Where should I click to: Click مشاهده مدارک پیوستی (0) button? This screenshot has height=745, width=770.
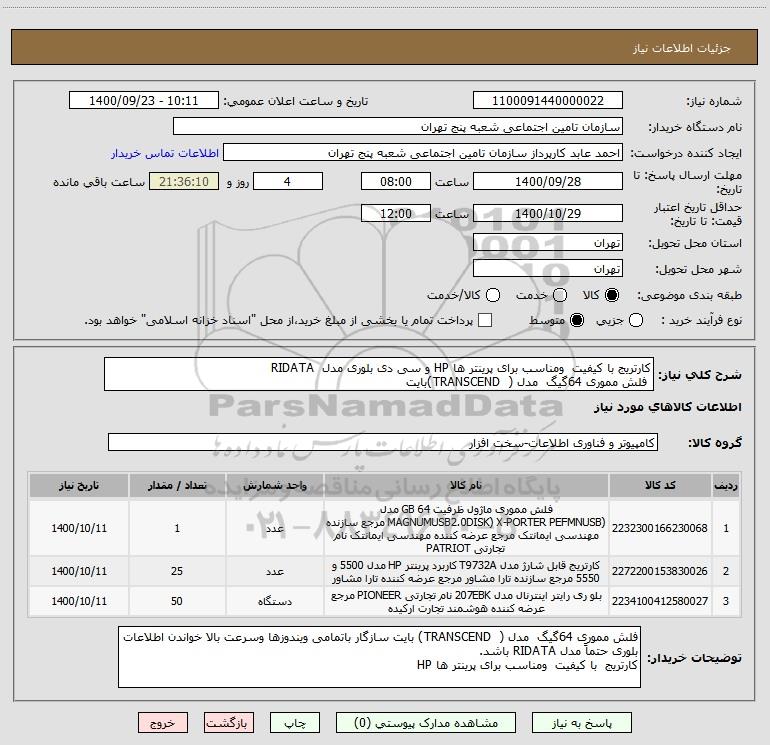pyautogui.click(x=426, y=723)
